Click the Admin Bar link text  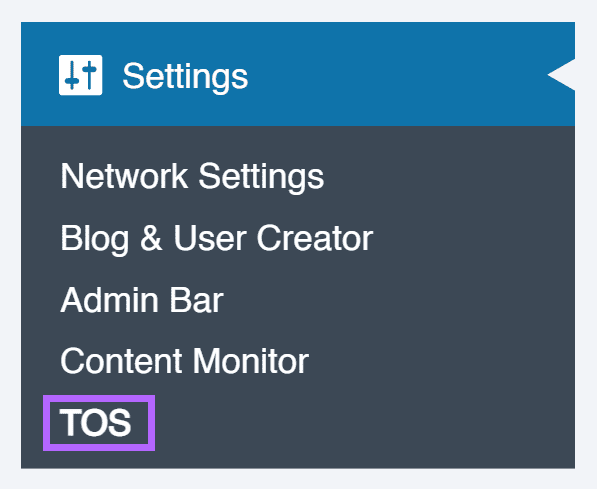[142, 300]
